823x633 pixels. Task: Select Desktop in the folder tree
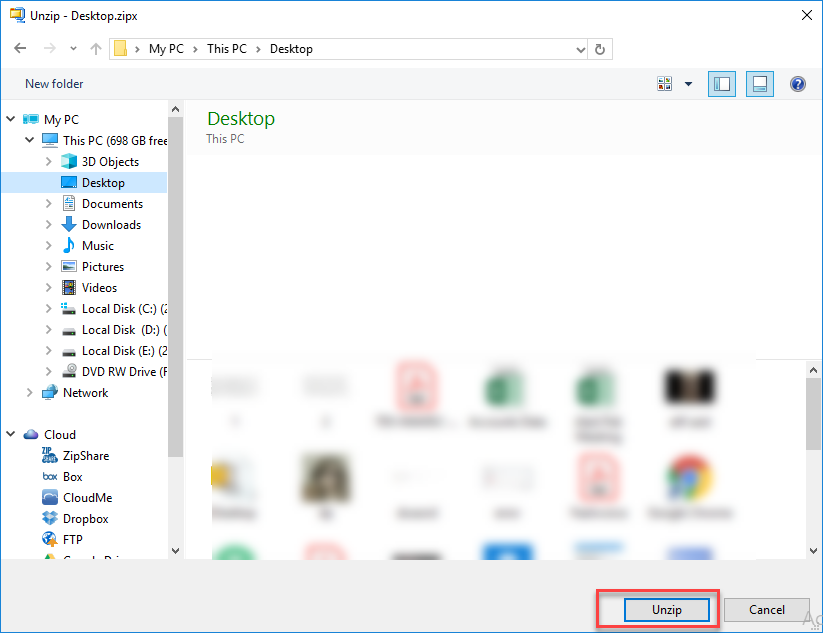point(103,183)
